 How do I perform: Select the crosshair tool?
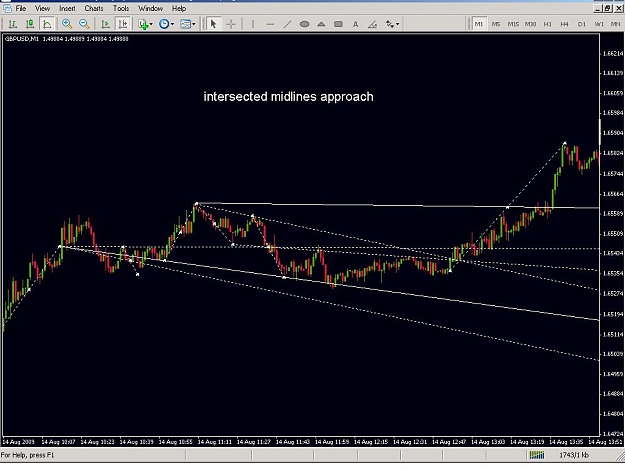[x=231, y=24]
